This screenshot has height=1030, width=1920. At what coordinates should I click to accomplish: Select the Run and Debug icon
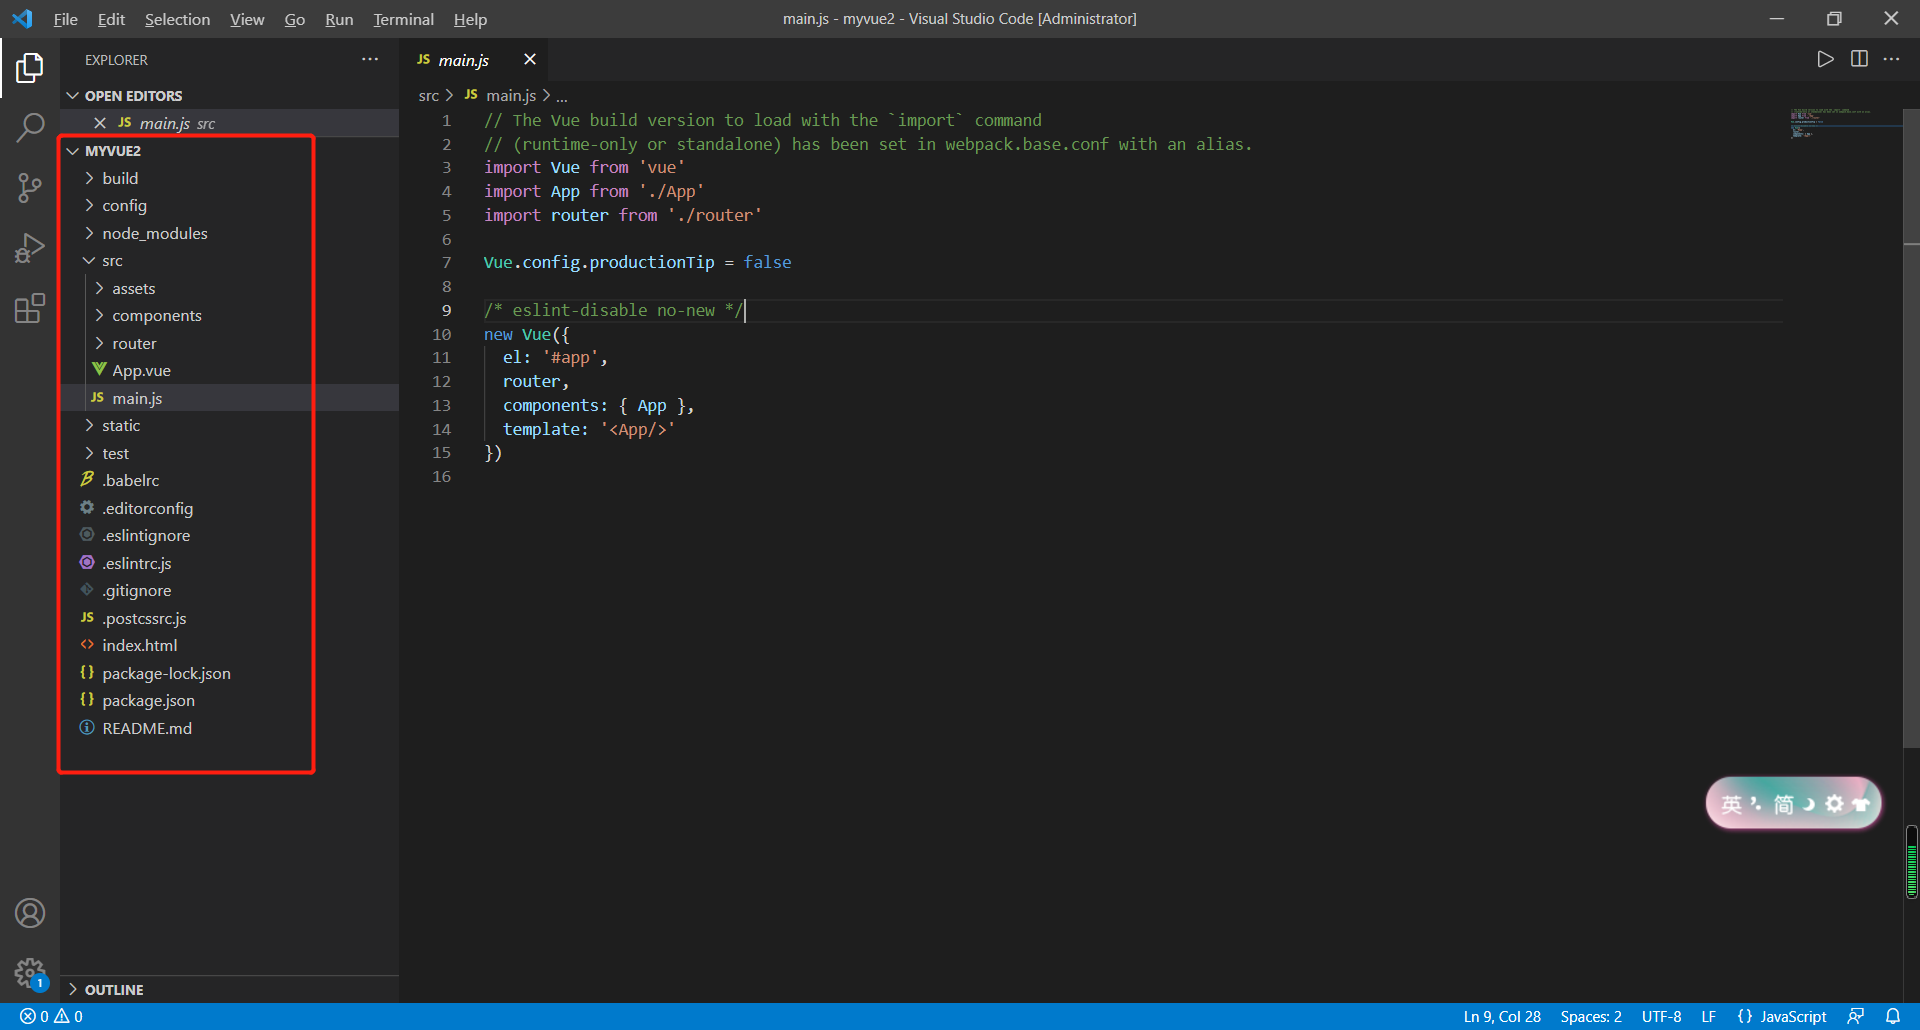[29, 248]
